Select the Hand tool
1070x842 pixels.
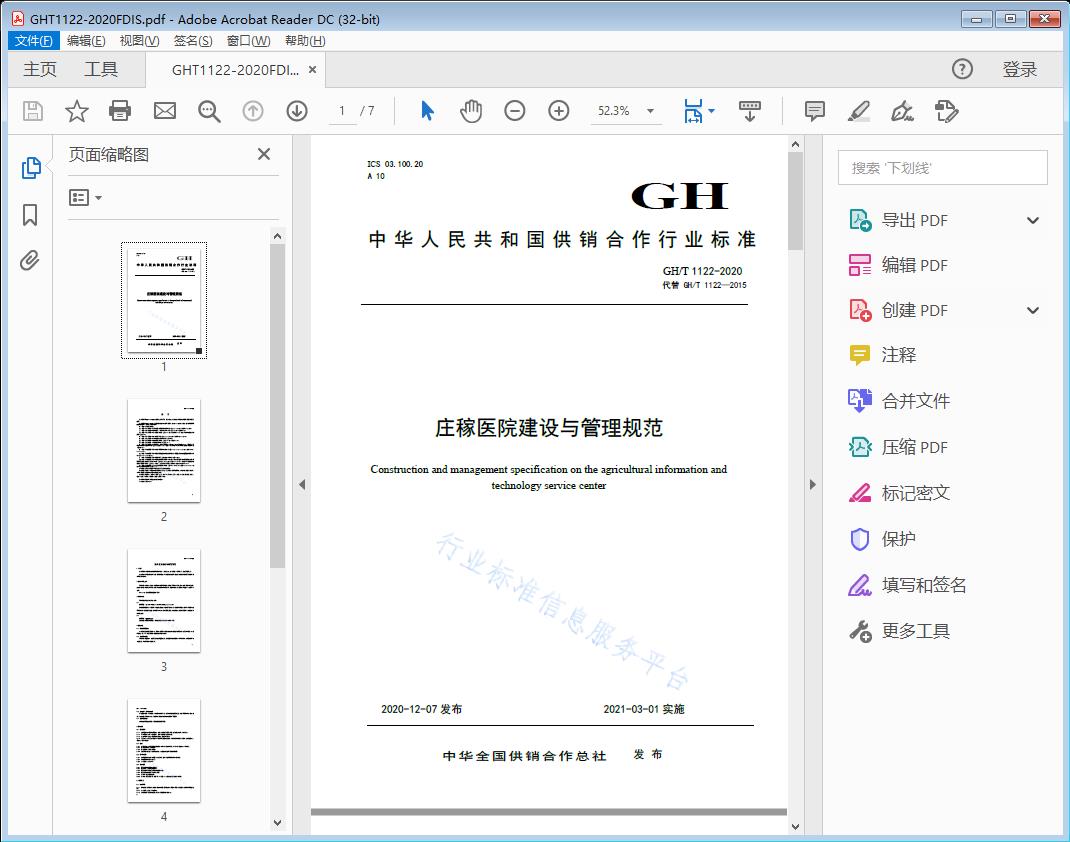pyautogui.click(x=469, y=111)
